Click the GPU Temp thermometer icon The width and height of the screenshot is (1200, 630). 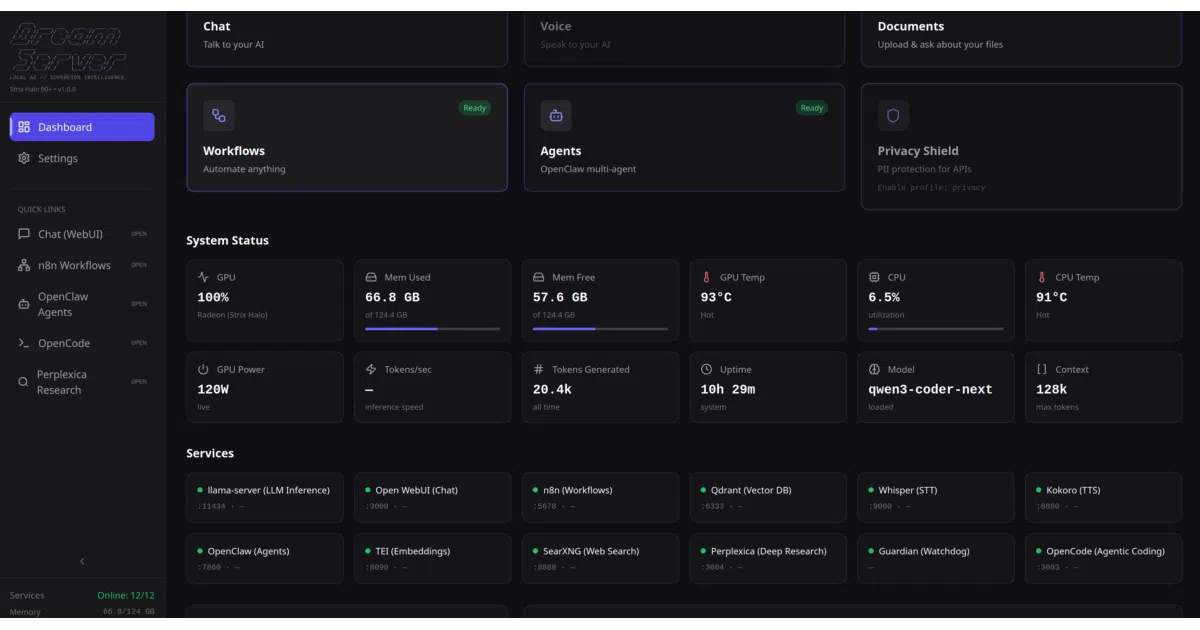pos(707,277)
